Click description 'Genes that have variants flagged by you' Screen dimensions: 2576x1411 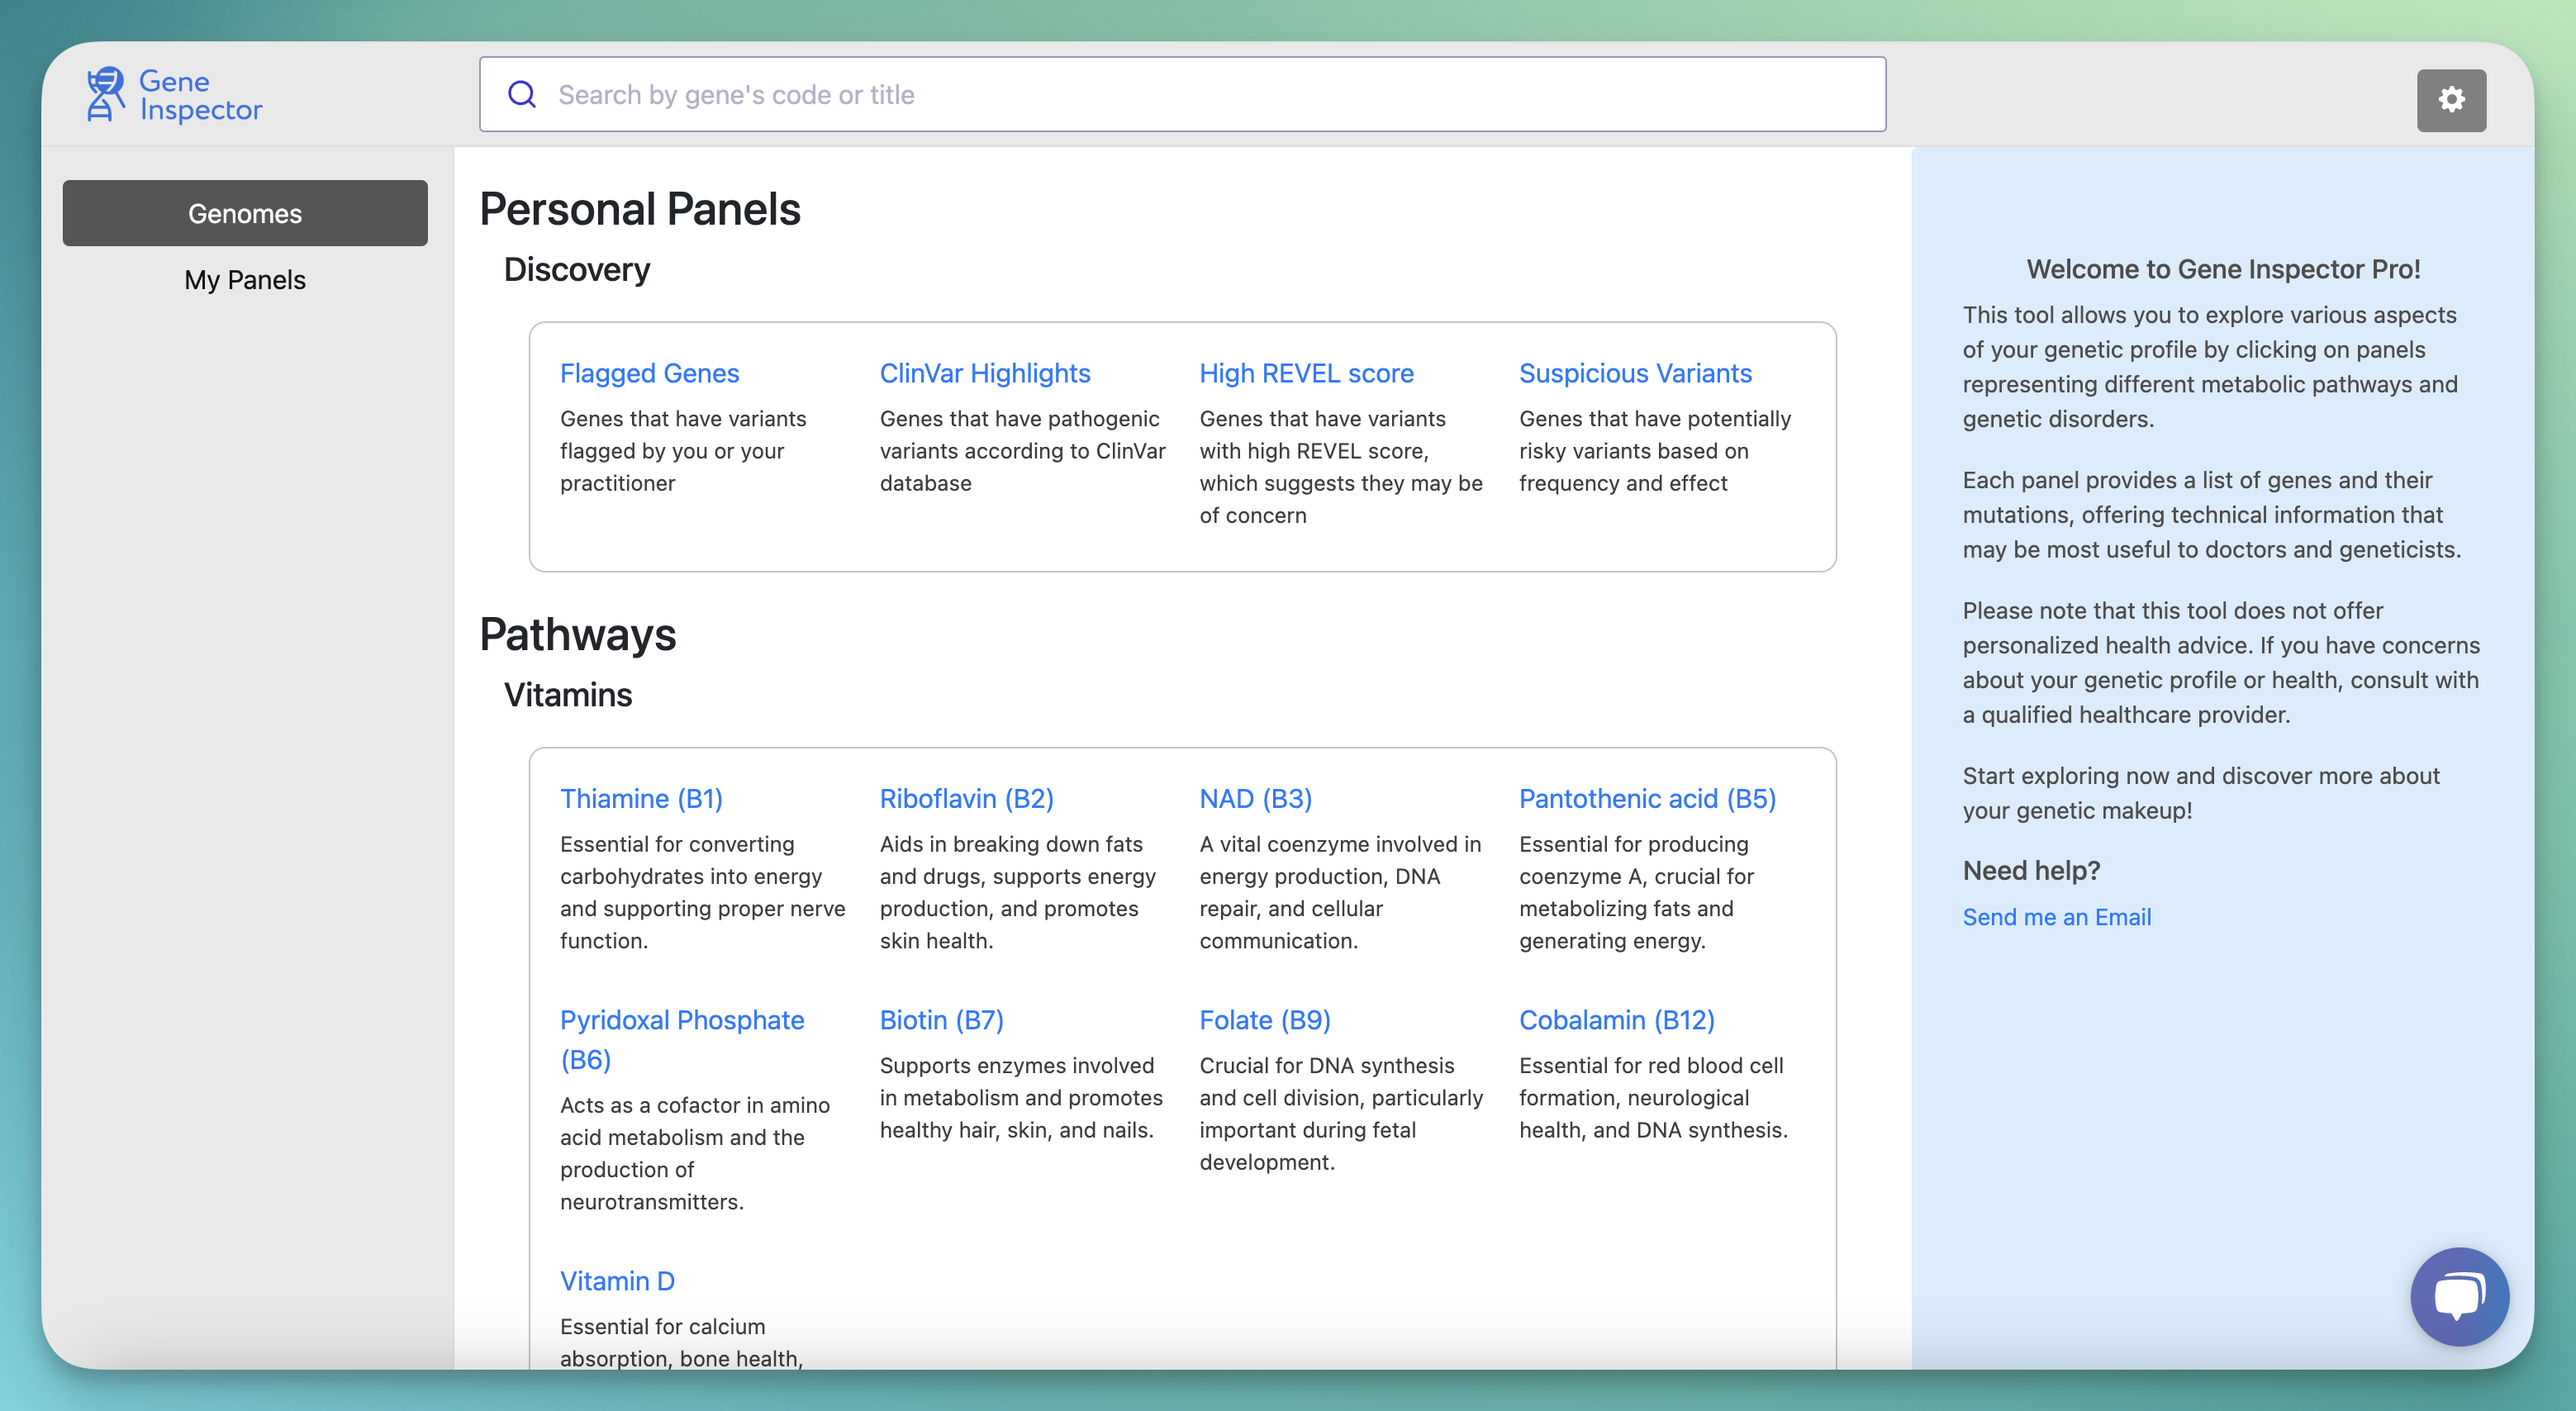point(684,451)
